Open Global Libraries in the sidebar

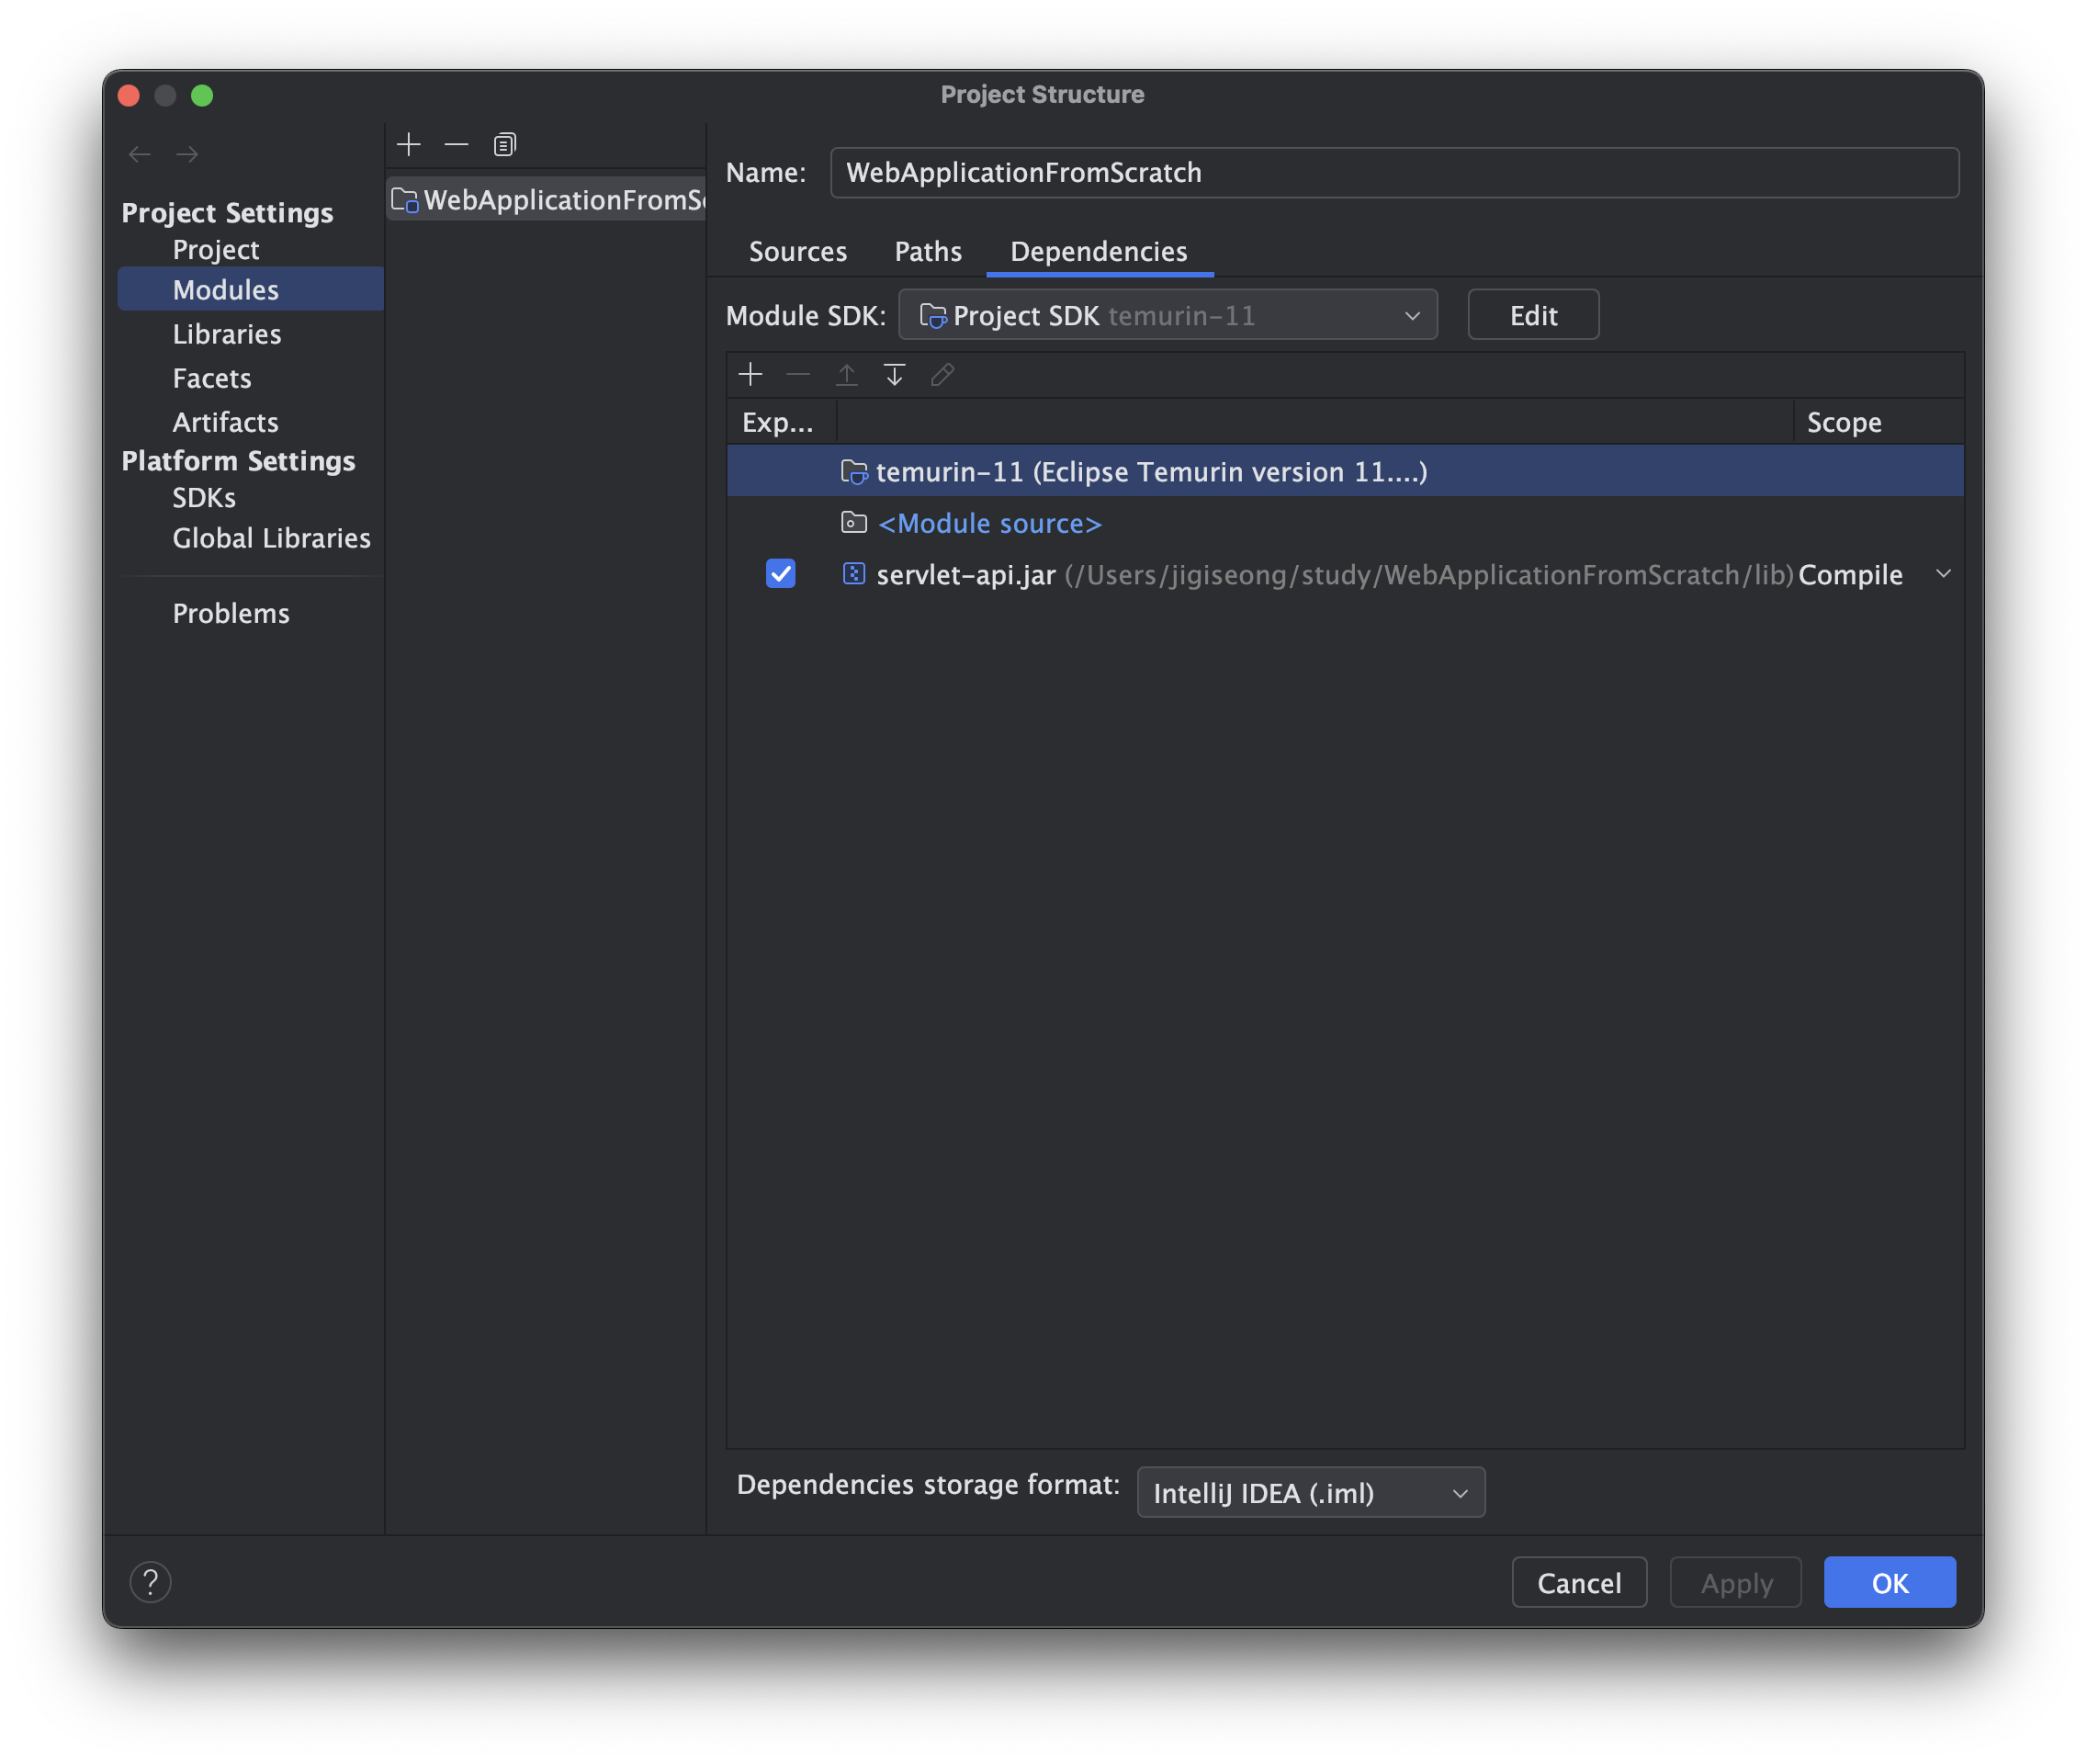pyautogui.click(x=271, y=538)
